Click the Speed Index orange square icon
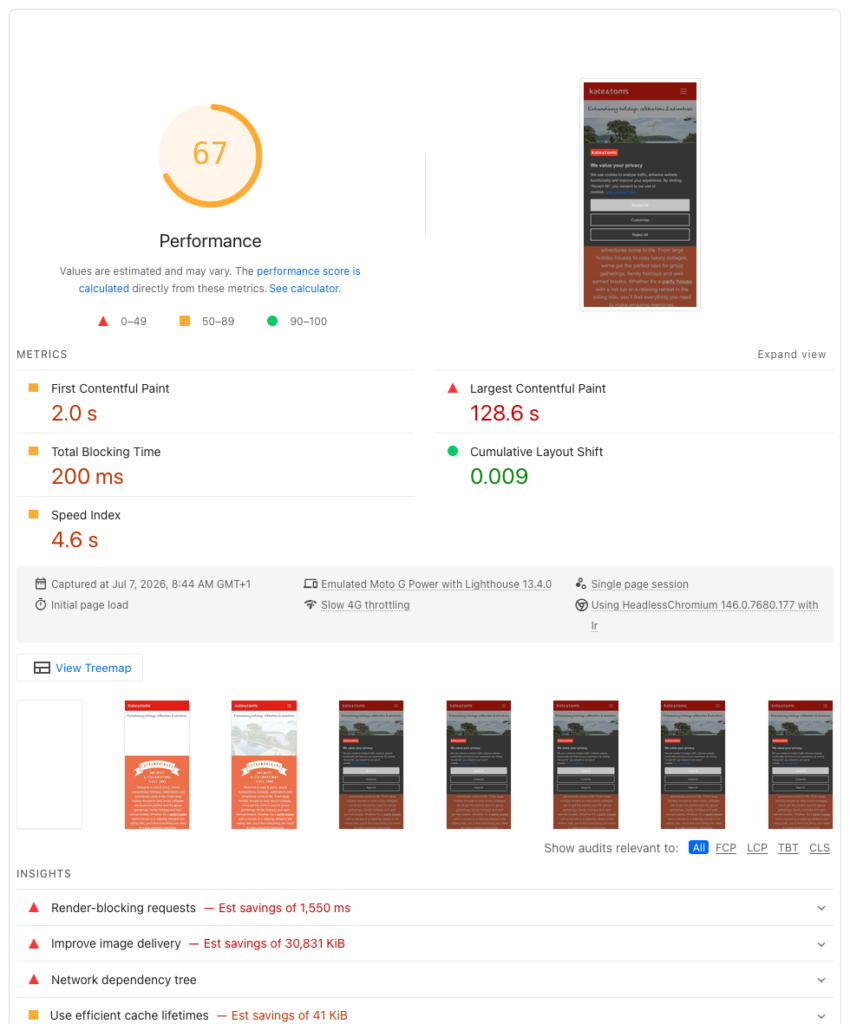The image size is (850, 1024). pos(33,514)
